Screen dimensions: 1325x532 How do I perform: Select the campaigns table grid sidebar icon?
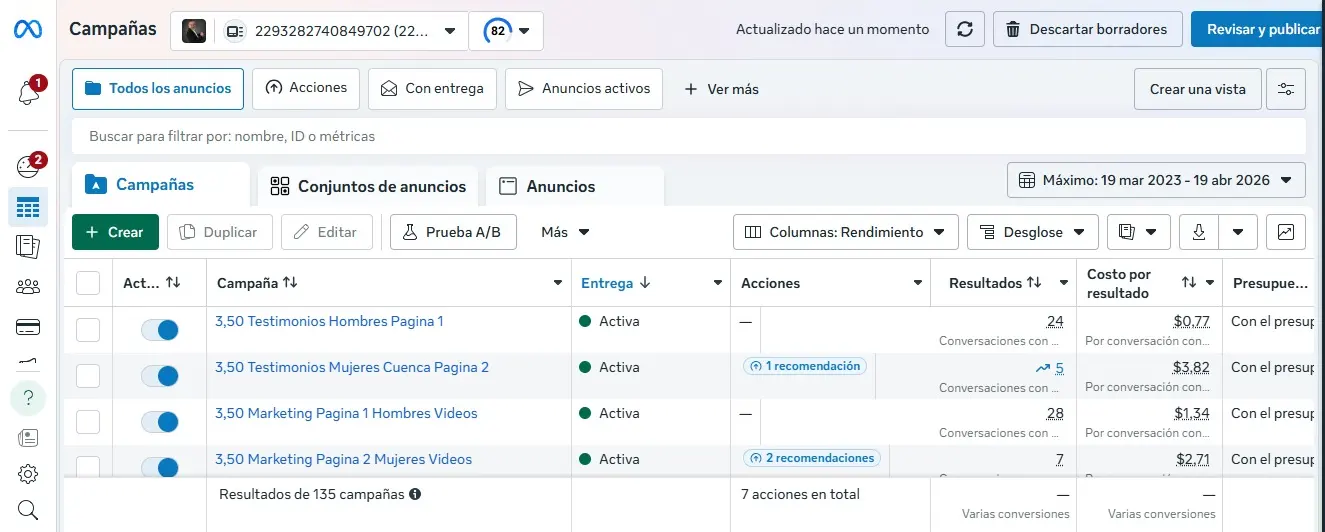(28, 208)
